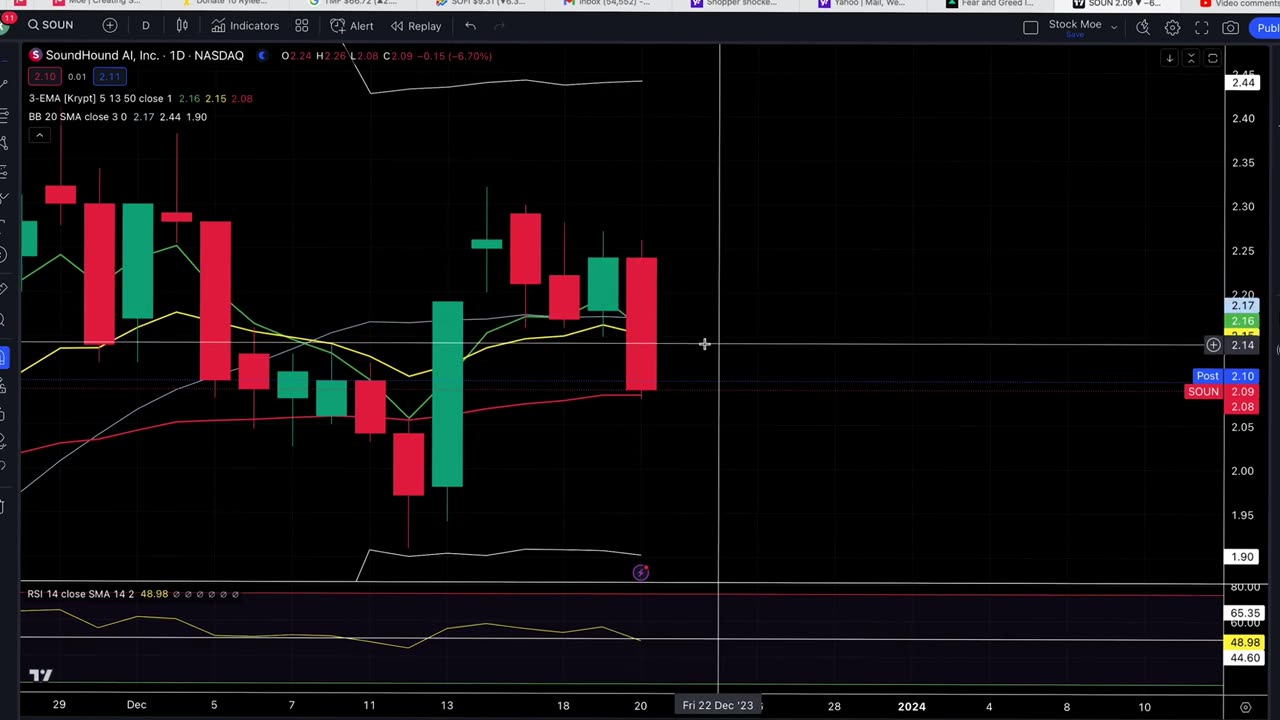Toggle the extended hours moon icon

click(x=262, y=55)
